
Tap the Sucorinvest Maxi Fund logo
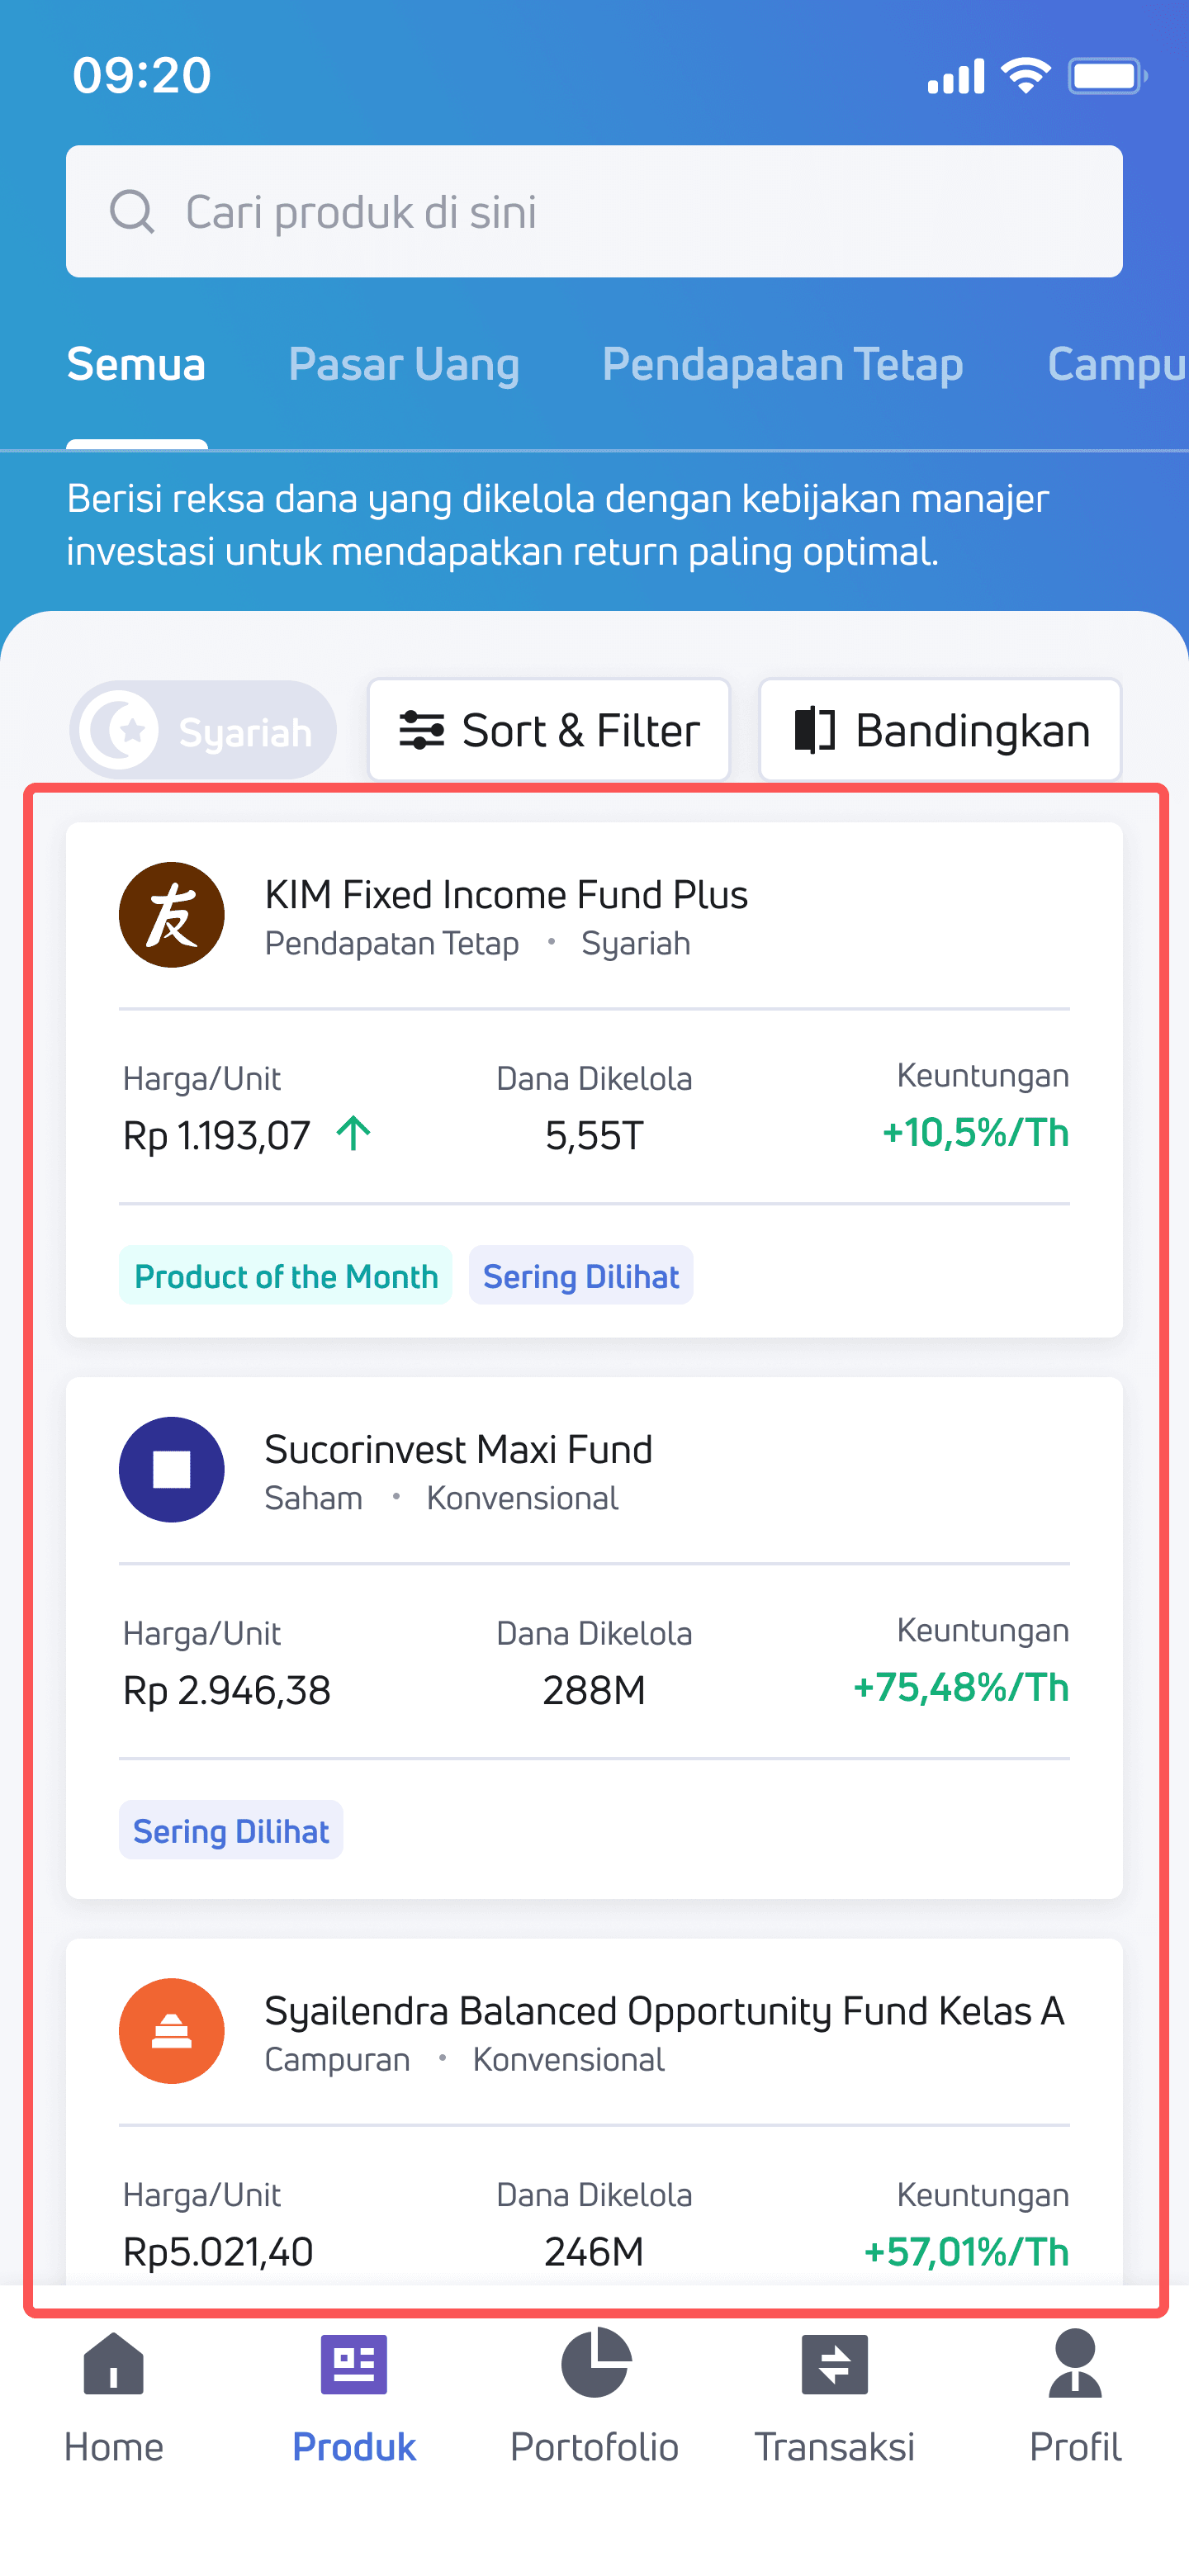172,1470
